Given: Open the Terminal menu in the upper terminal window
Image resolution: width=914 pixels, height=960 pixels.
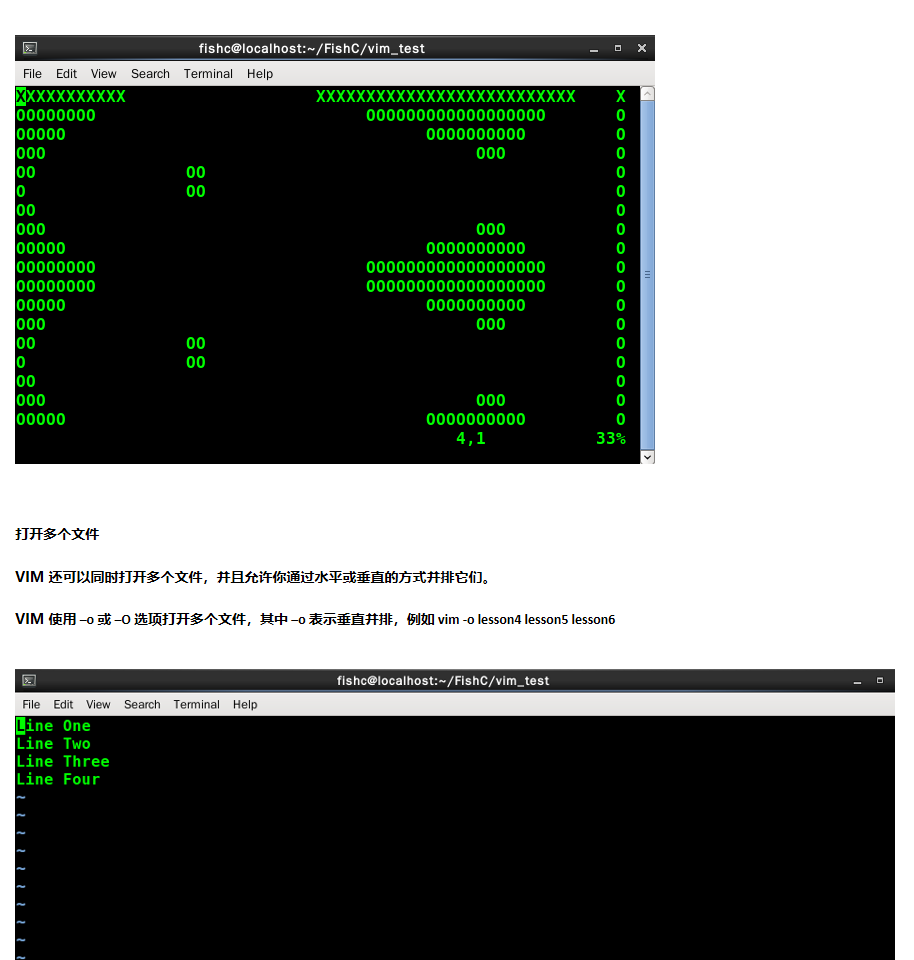Looking at the screenshot, I should [x=208, y=74].
